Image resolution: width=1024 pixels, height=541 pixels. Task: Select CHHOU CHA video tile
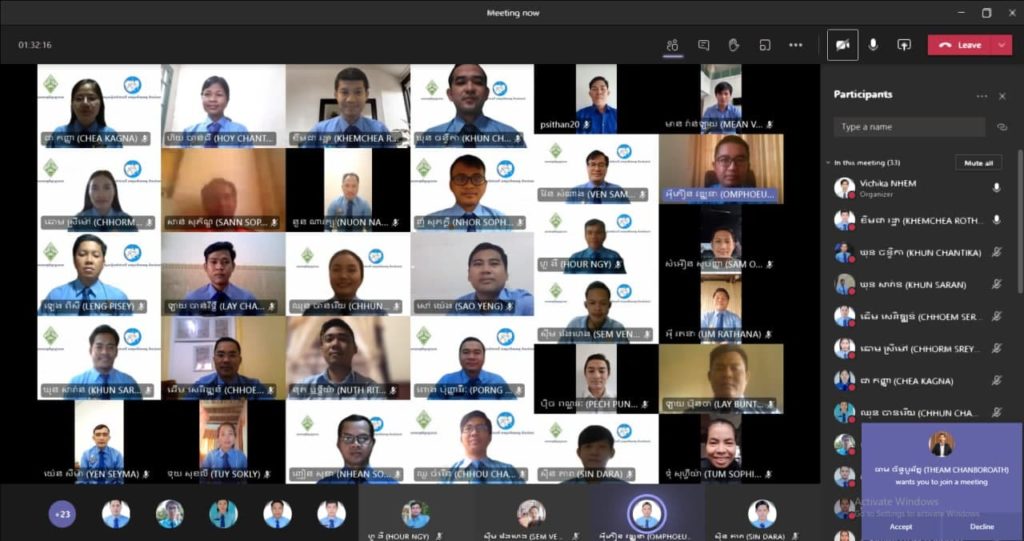point(472,442)
